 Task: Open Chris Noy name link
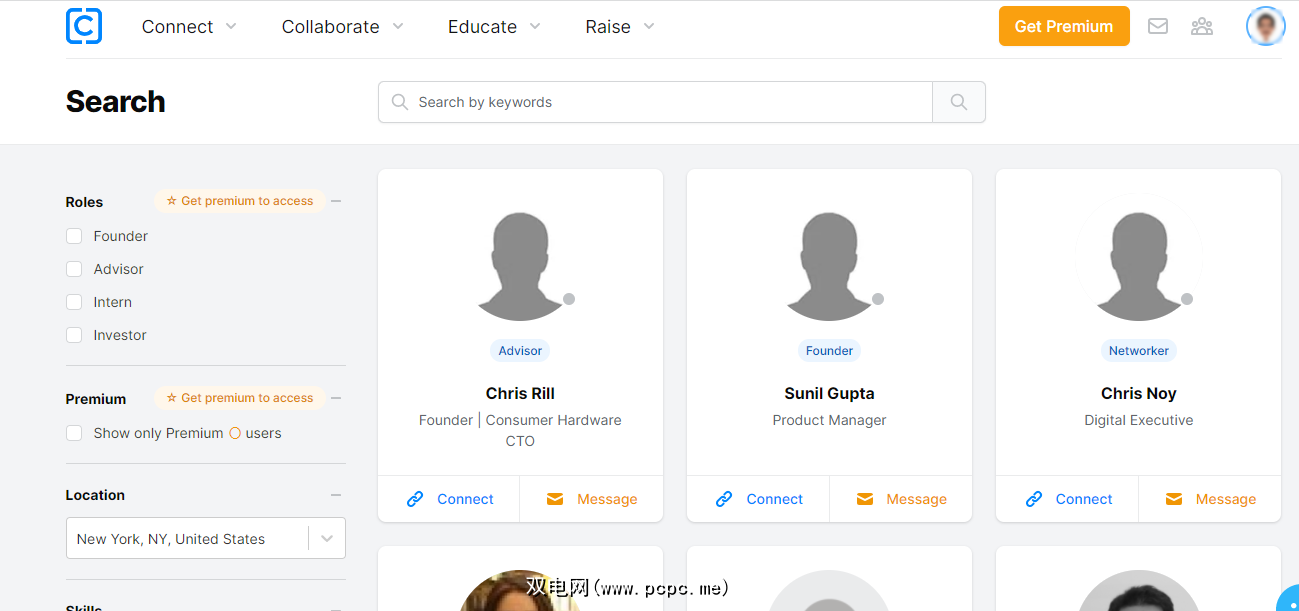coord(1138,393)
